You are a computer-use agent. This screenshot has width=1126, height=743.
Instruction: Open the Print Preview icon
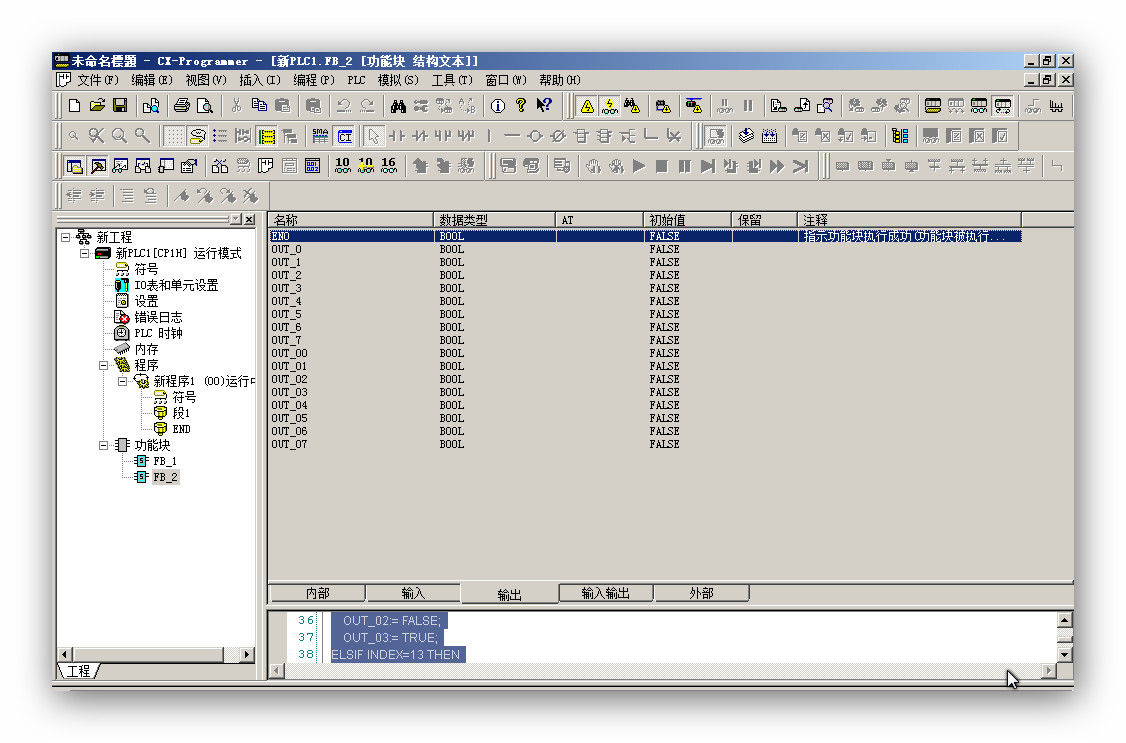[x=204, y=105]
